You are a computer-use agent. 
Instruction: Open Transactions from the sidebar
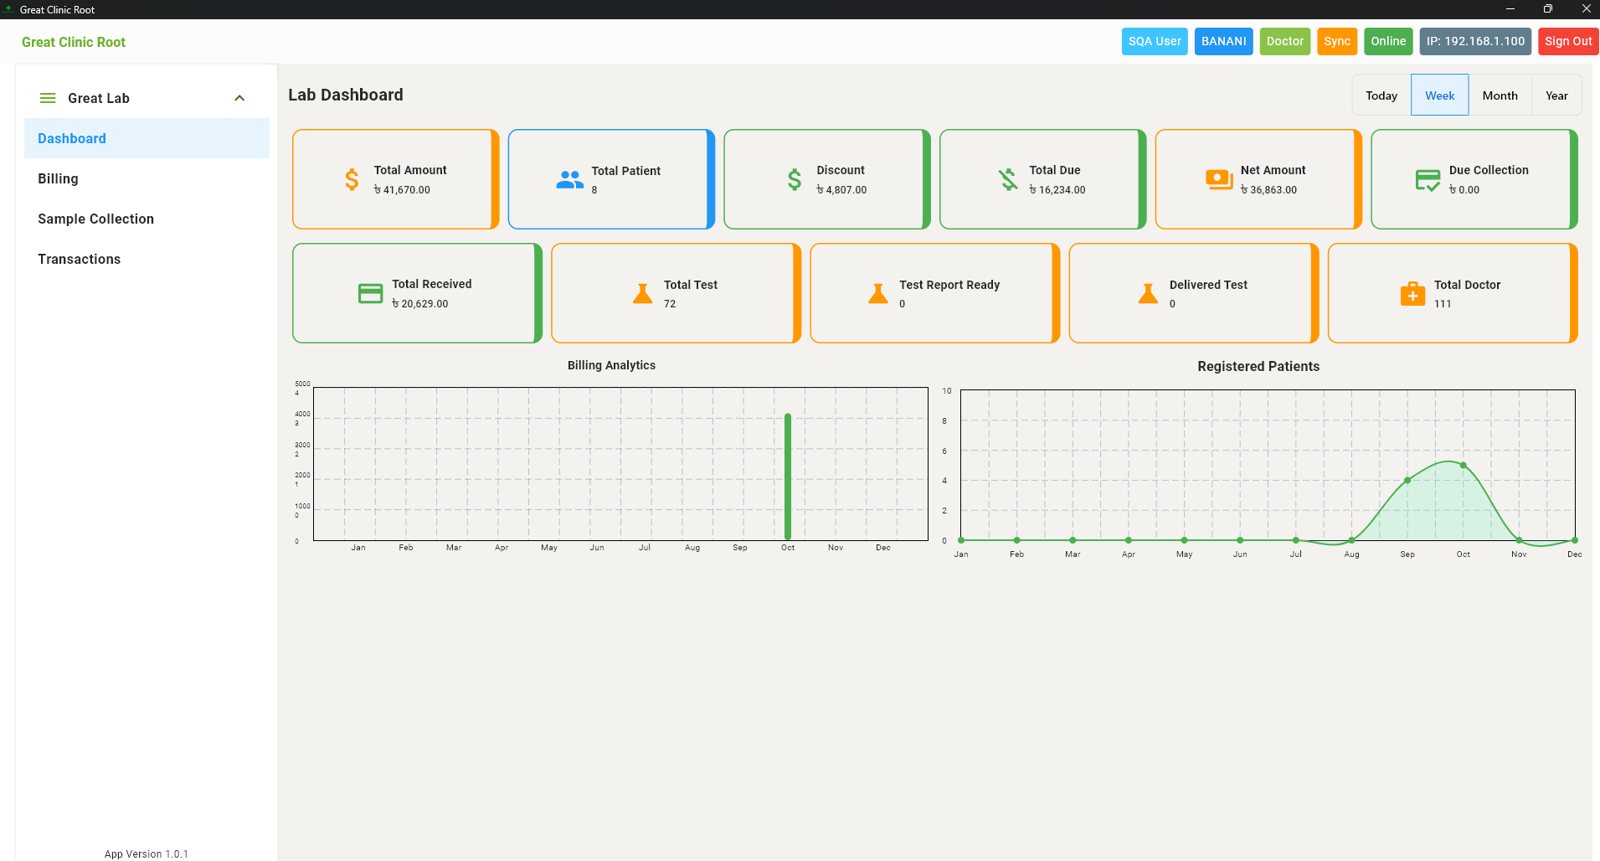147,258
